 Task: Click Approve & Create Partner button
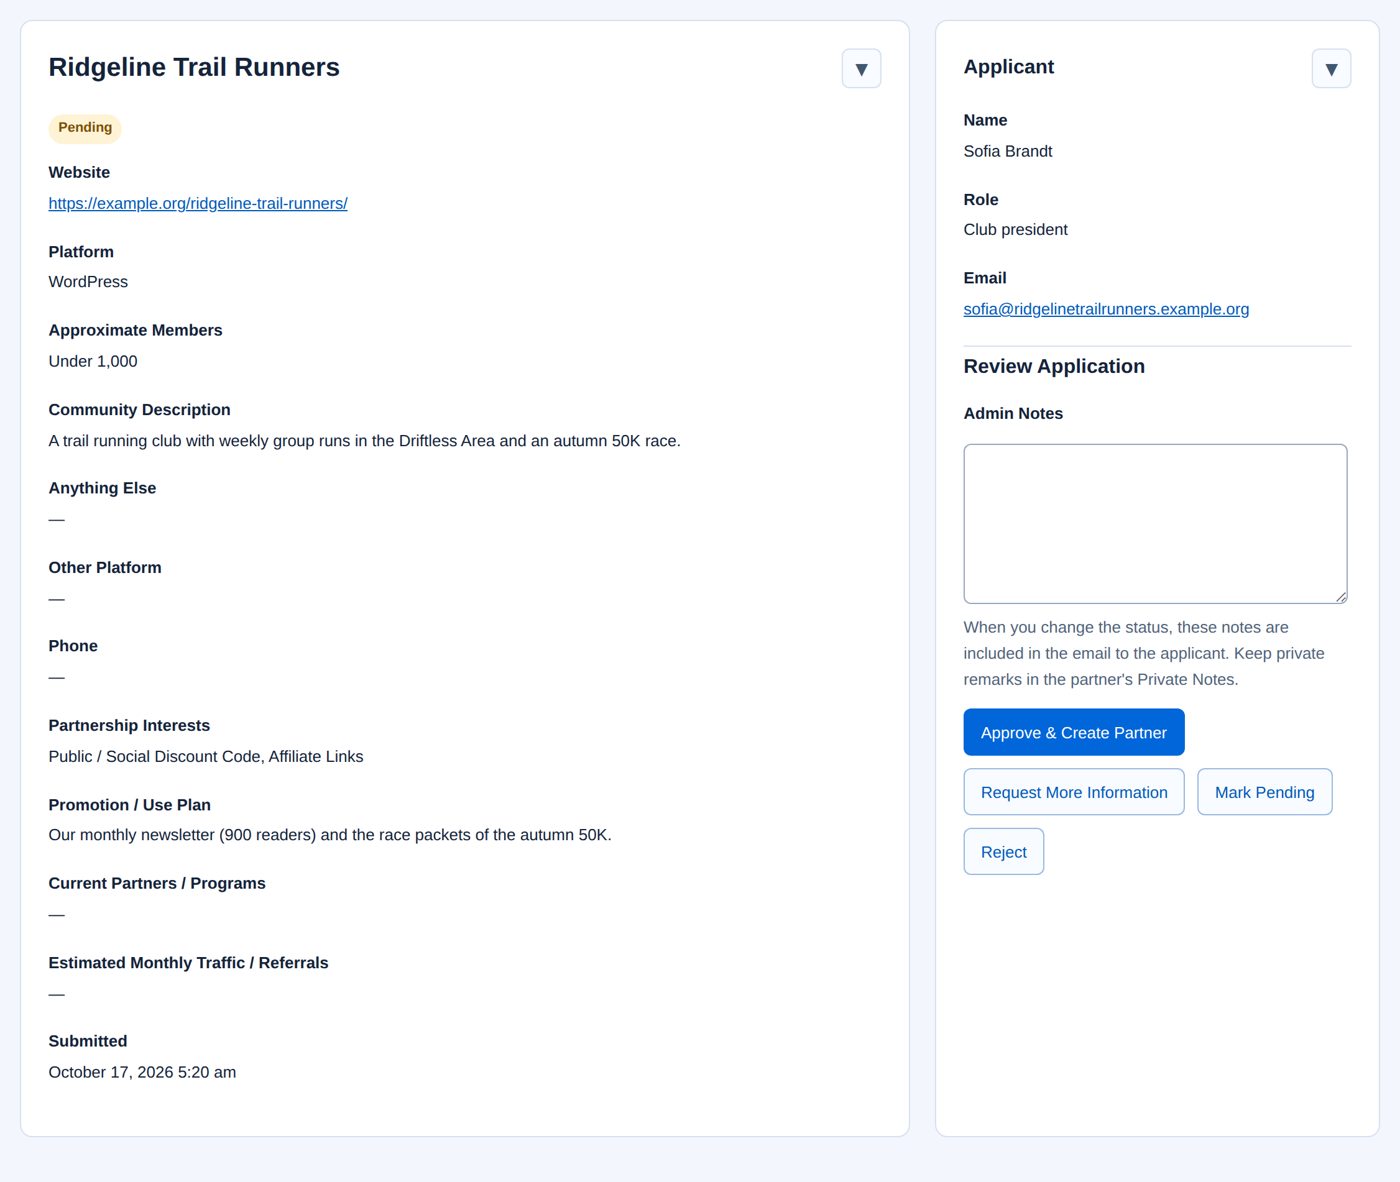1074,733
